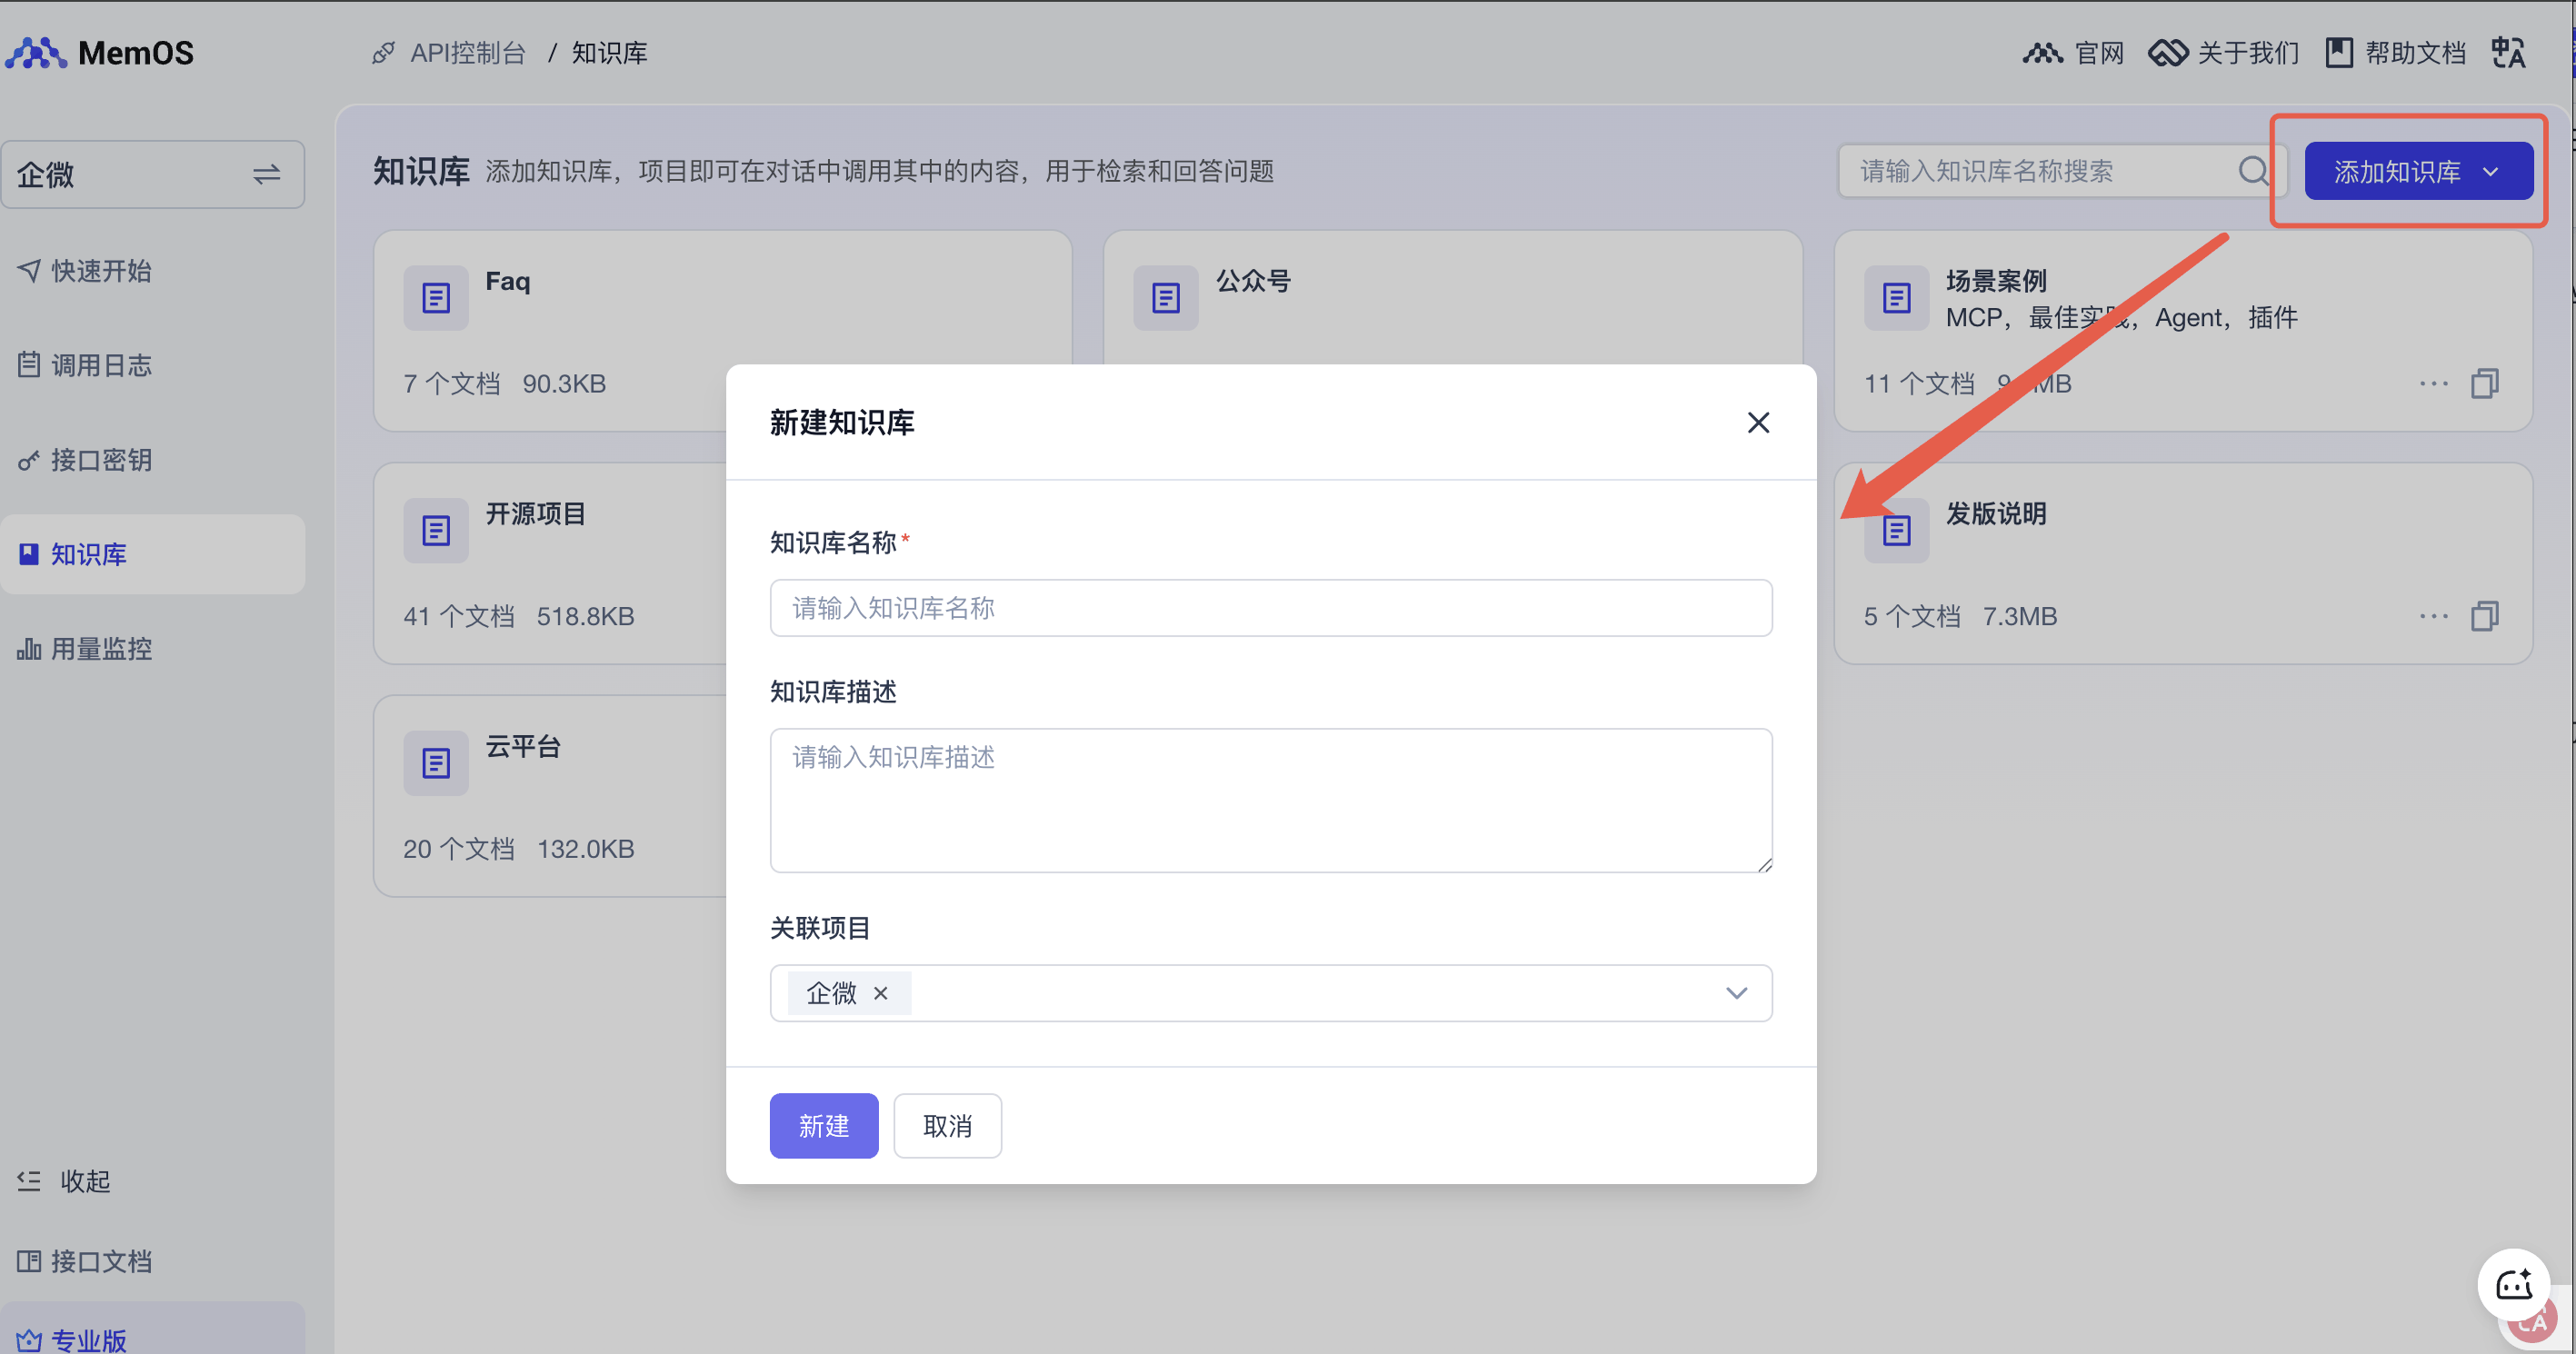Click the 新建 button

(823, 1126)
